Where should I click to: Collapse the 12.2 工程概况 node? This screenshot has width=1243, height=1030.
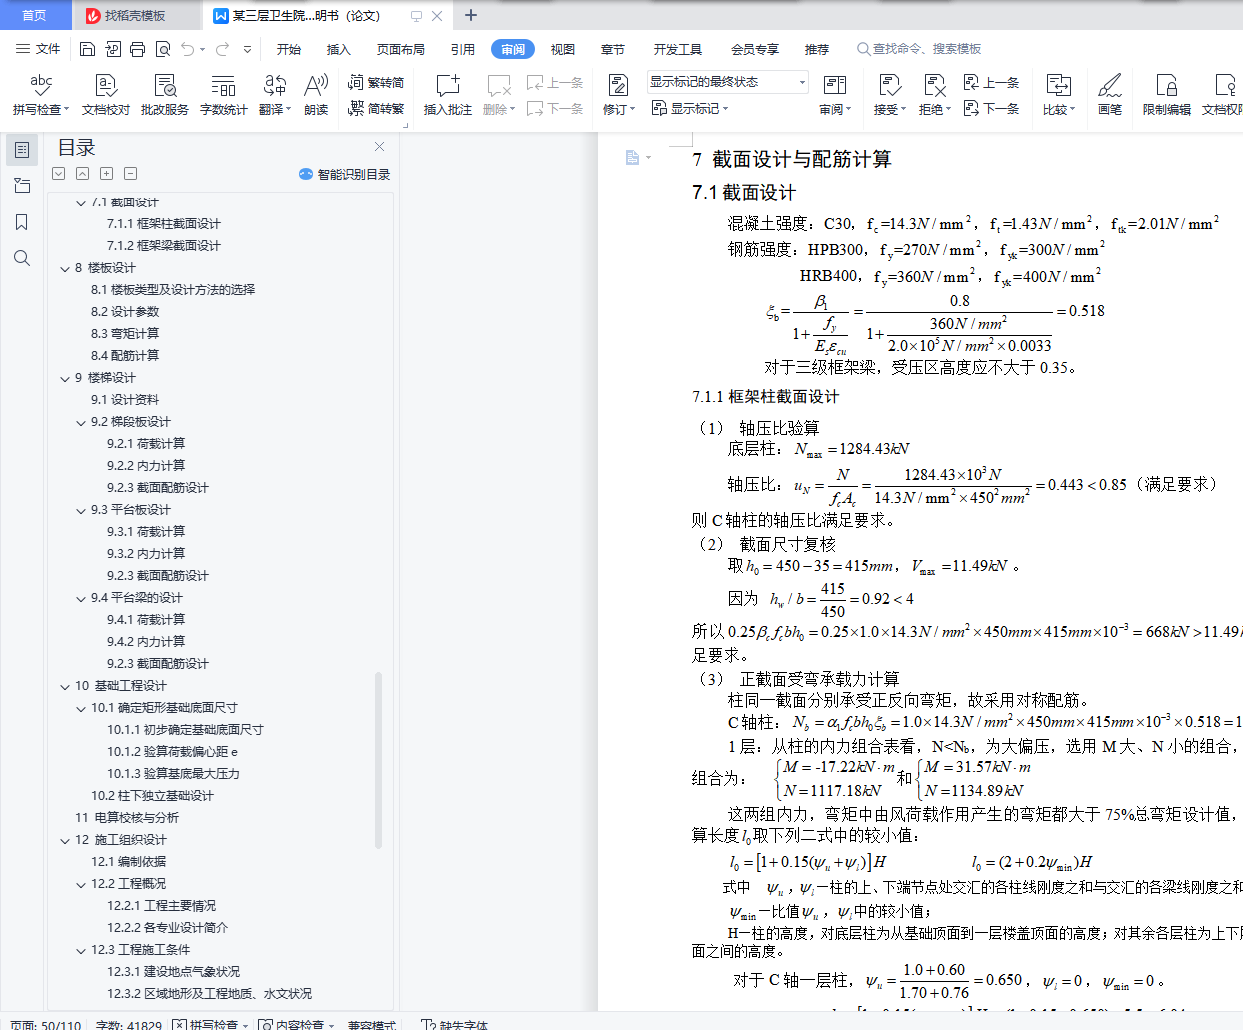point(81,884)
